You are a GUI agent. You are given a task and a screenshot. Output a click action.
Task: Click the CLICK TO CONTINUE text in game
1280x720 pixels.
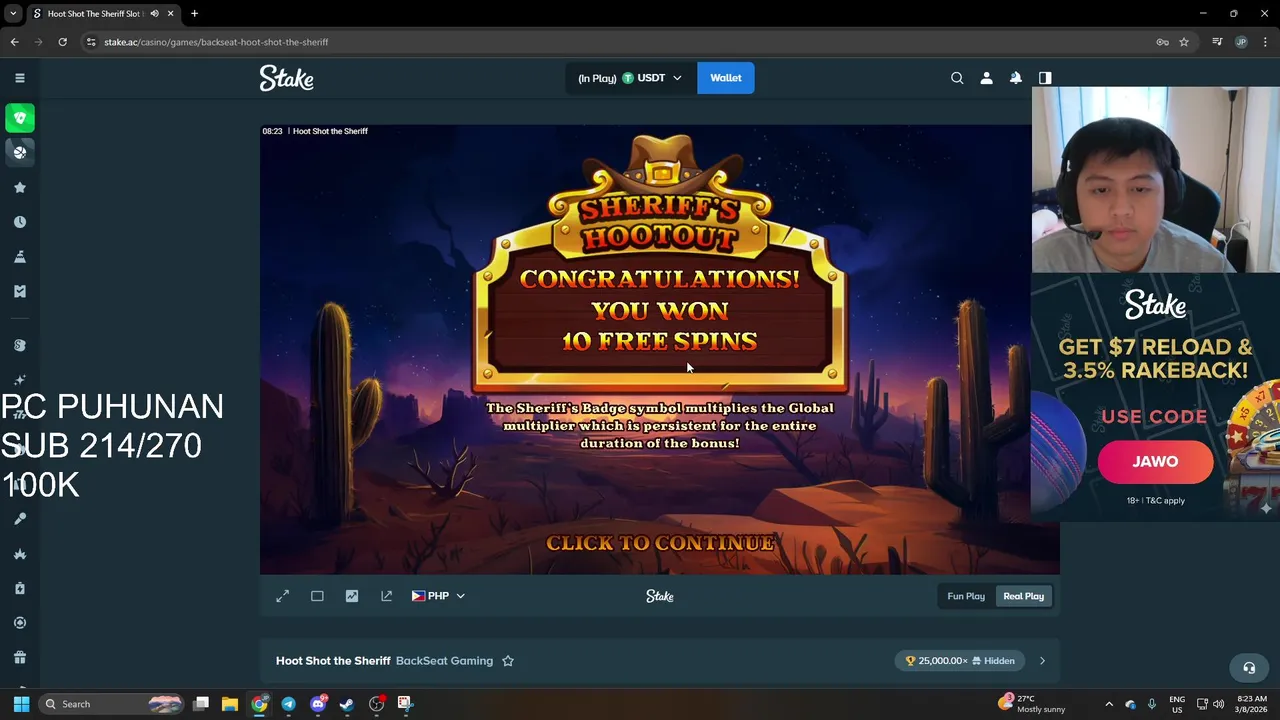(x=660, y=543)
